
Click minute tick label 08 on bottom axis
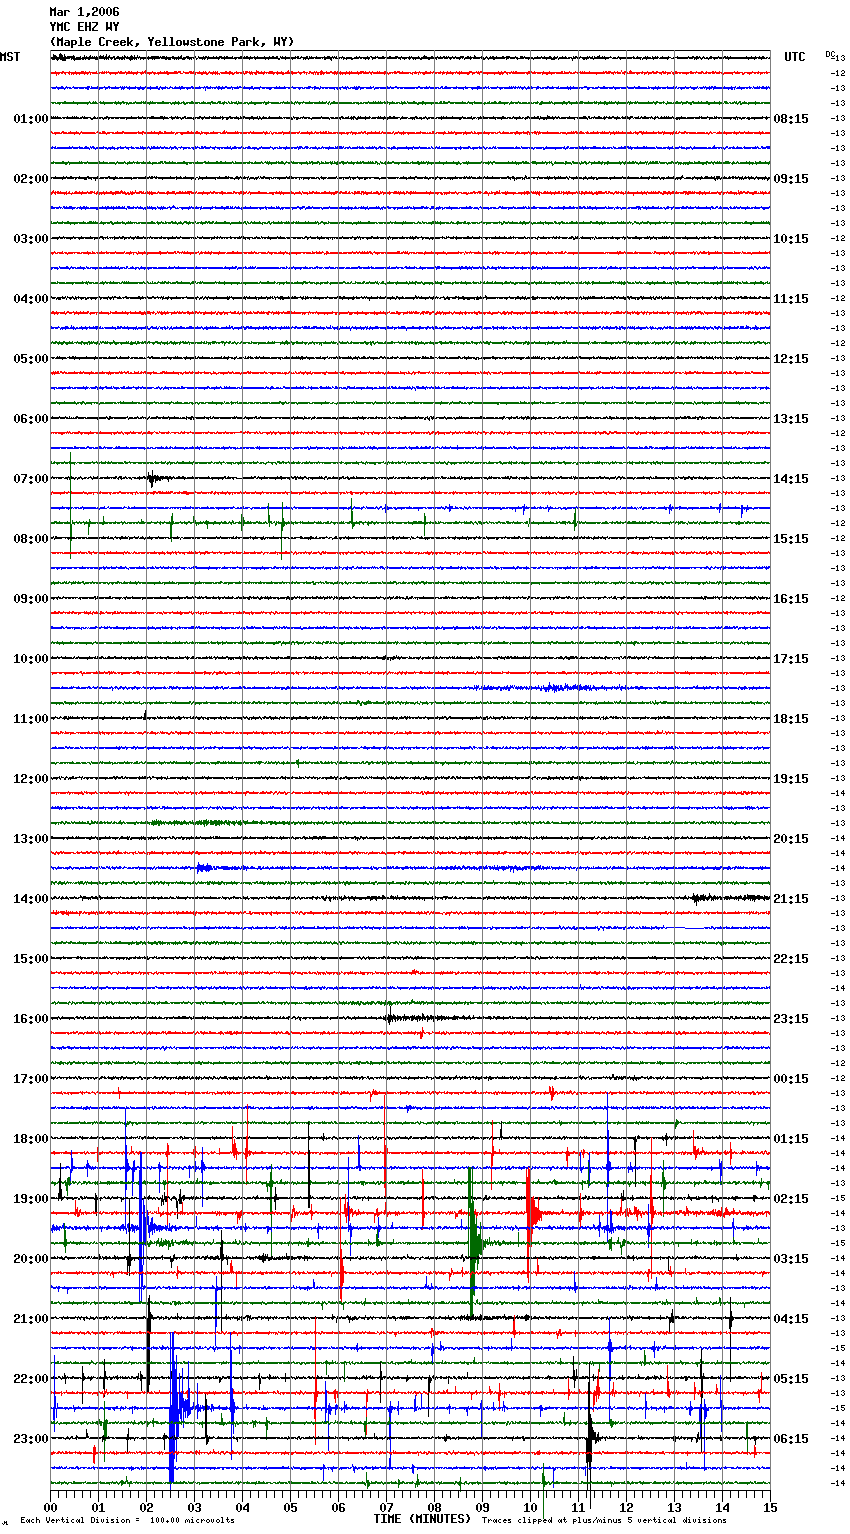[434, 1507]
